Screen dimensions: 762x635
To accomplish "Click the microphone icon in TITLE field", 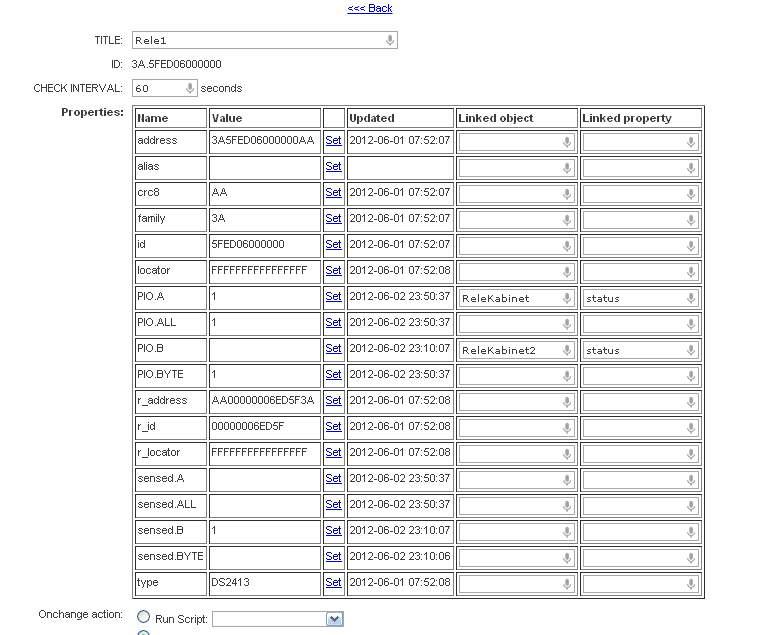I will [x=389, y=40].
